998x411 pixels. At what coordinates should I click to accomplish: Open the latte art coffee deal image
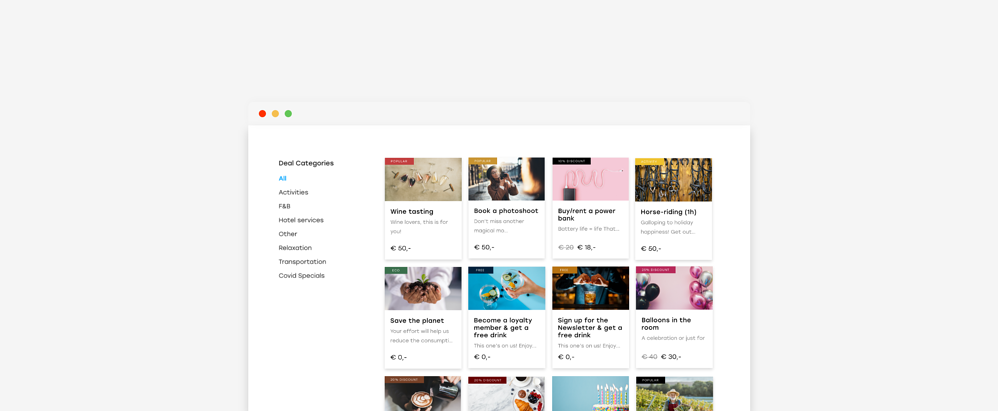click(x=423, y=394)
